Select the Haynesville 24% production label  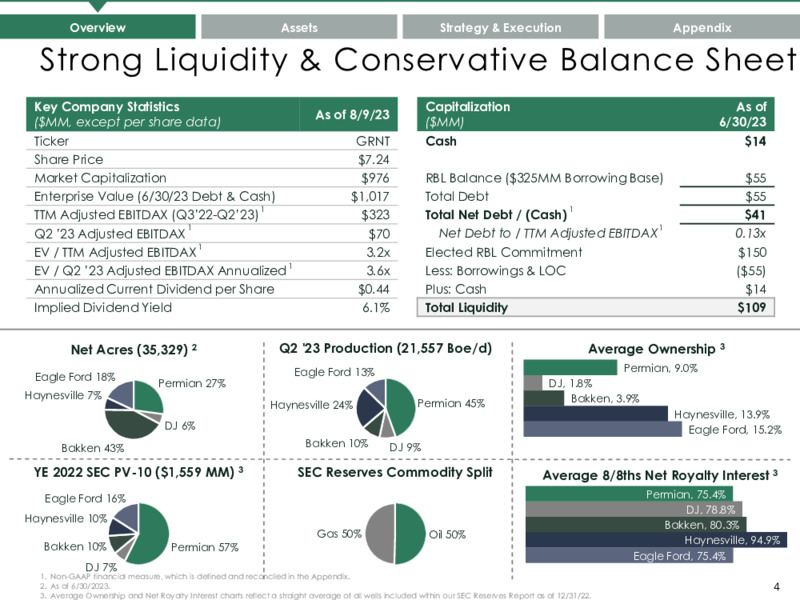(x=311, y=405)
